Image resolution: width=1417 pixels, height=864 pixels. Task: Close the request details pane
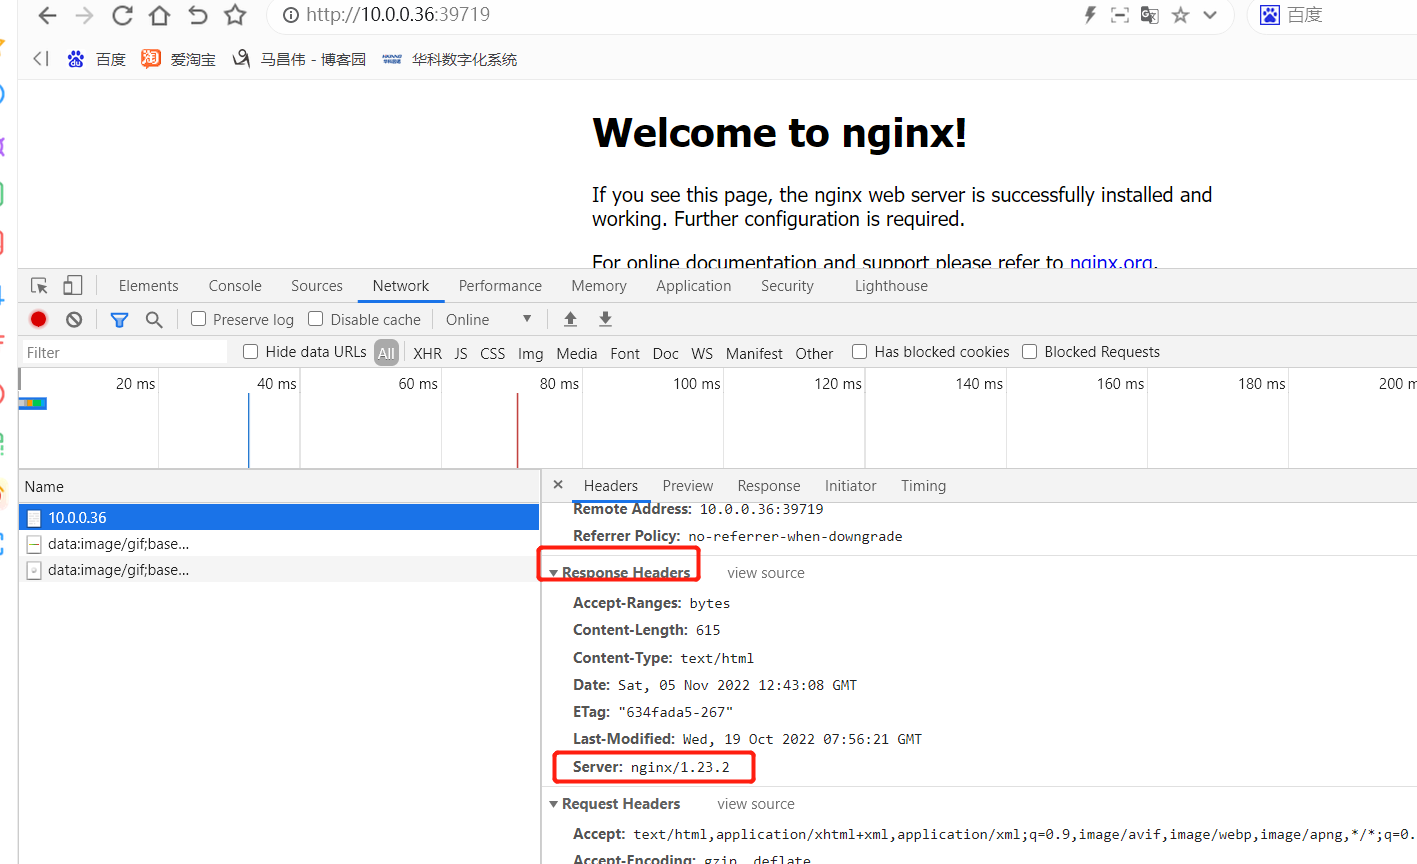click(x=558, y=484)
